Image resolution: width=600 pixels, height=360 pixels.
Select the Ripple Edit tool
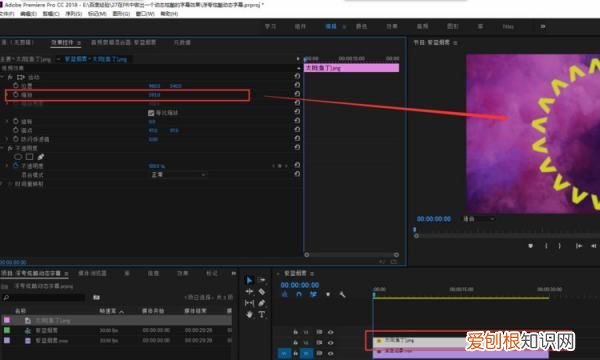249,292
